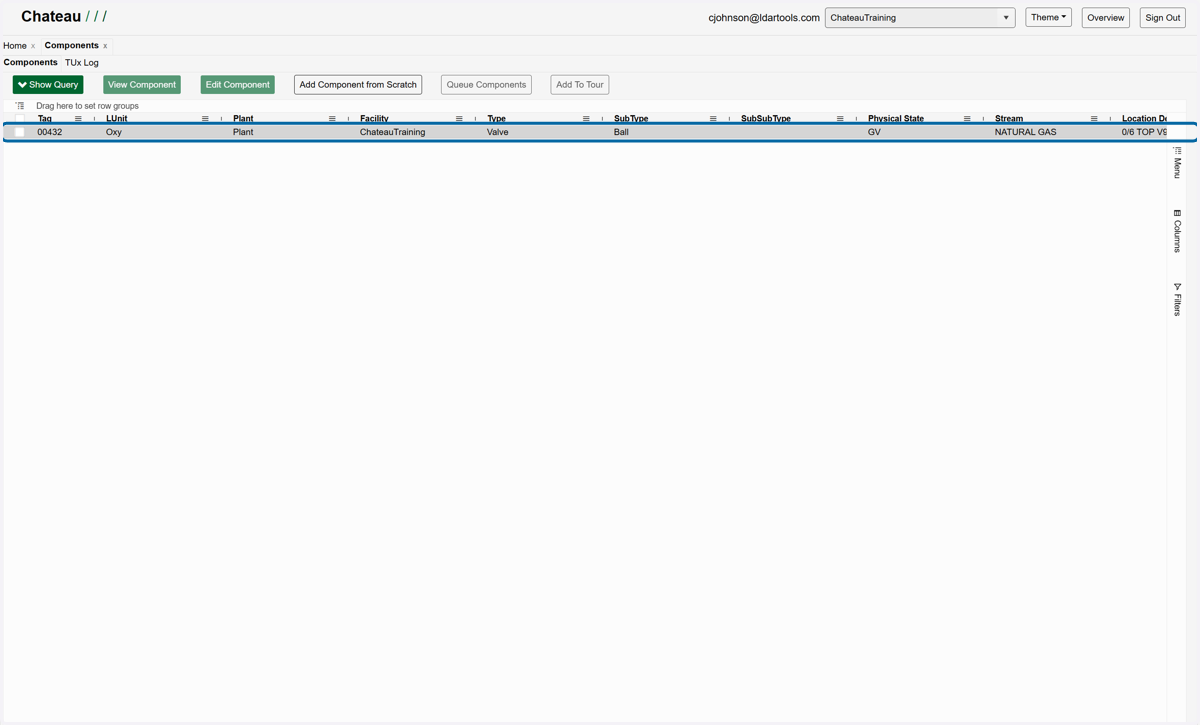Open the Facility column menu icon
Image resolution: width=1200 pixels, height=725 pixels.
point(459,119)
